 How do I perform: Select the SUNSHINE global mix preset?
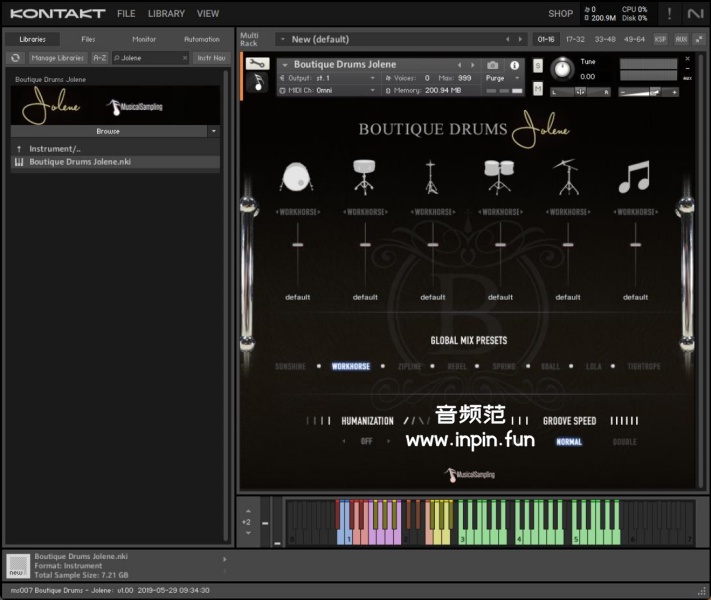pyautogui.click(x=290, y=366)
